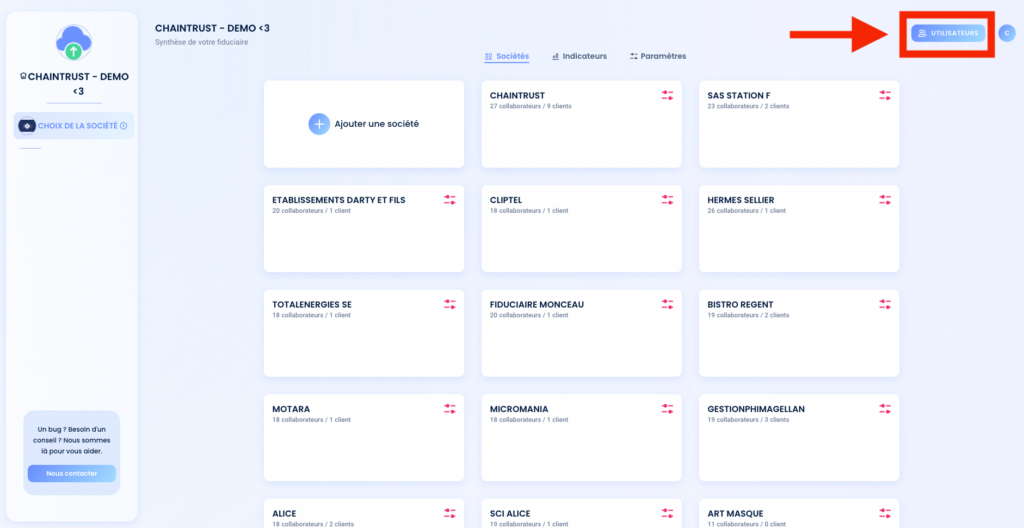Viewport: 1024px width, 528px height.
Task: Open the SAS STATION F company title
Action: 739,95
